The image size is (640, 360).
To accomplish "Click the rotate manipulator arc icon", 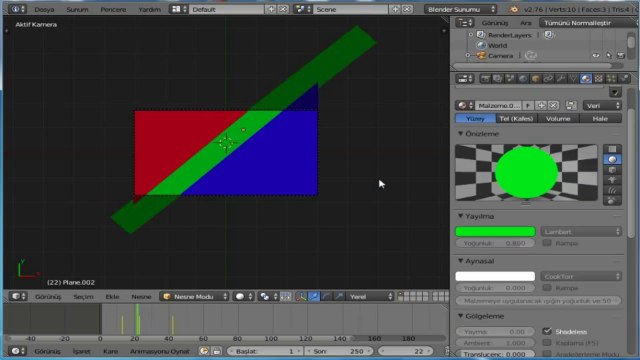I will point(327,297).
